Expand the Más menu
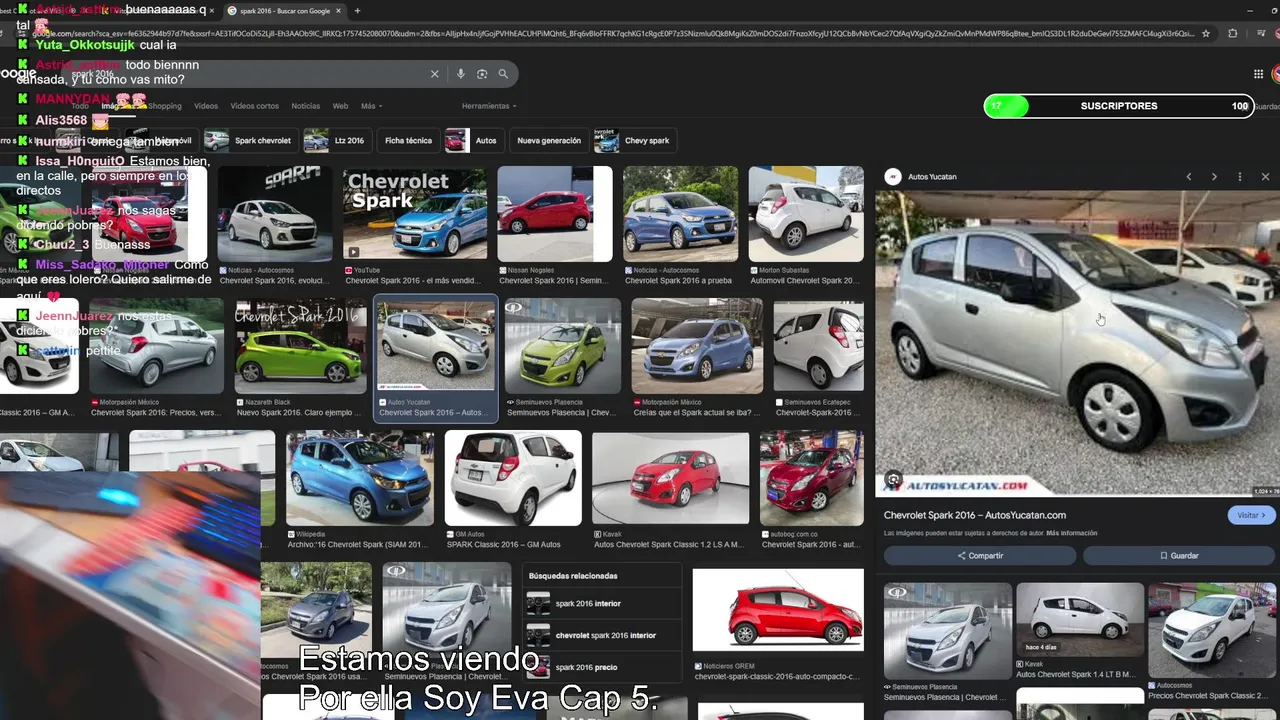The height and width of the screenshot is (720, 1280). 371,106
